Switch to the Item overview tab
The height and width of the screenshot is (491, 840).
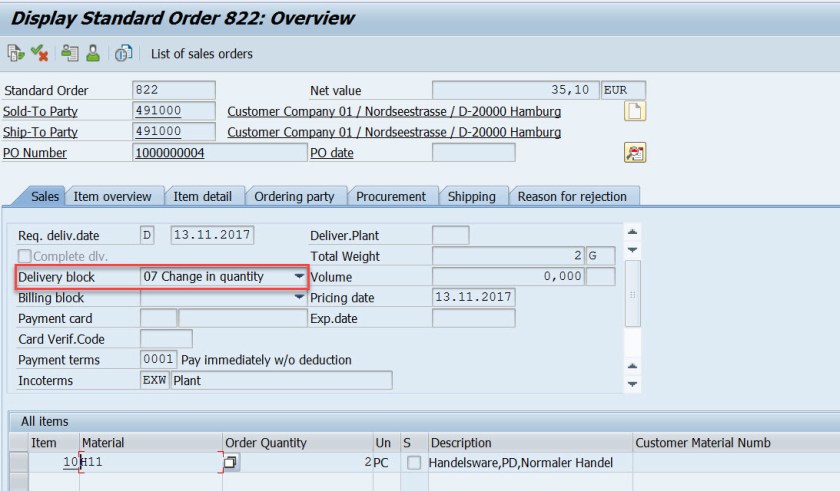click(112, 197)
